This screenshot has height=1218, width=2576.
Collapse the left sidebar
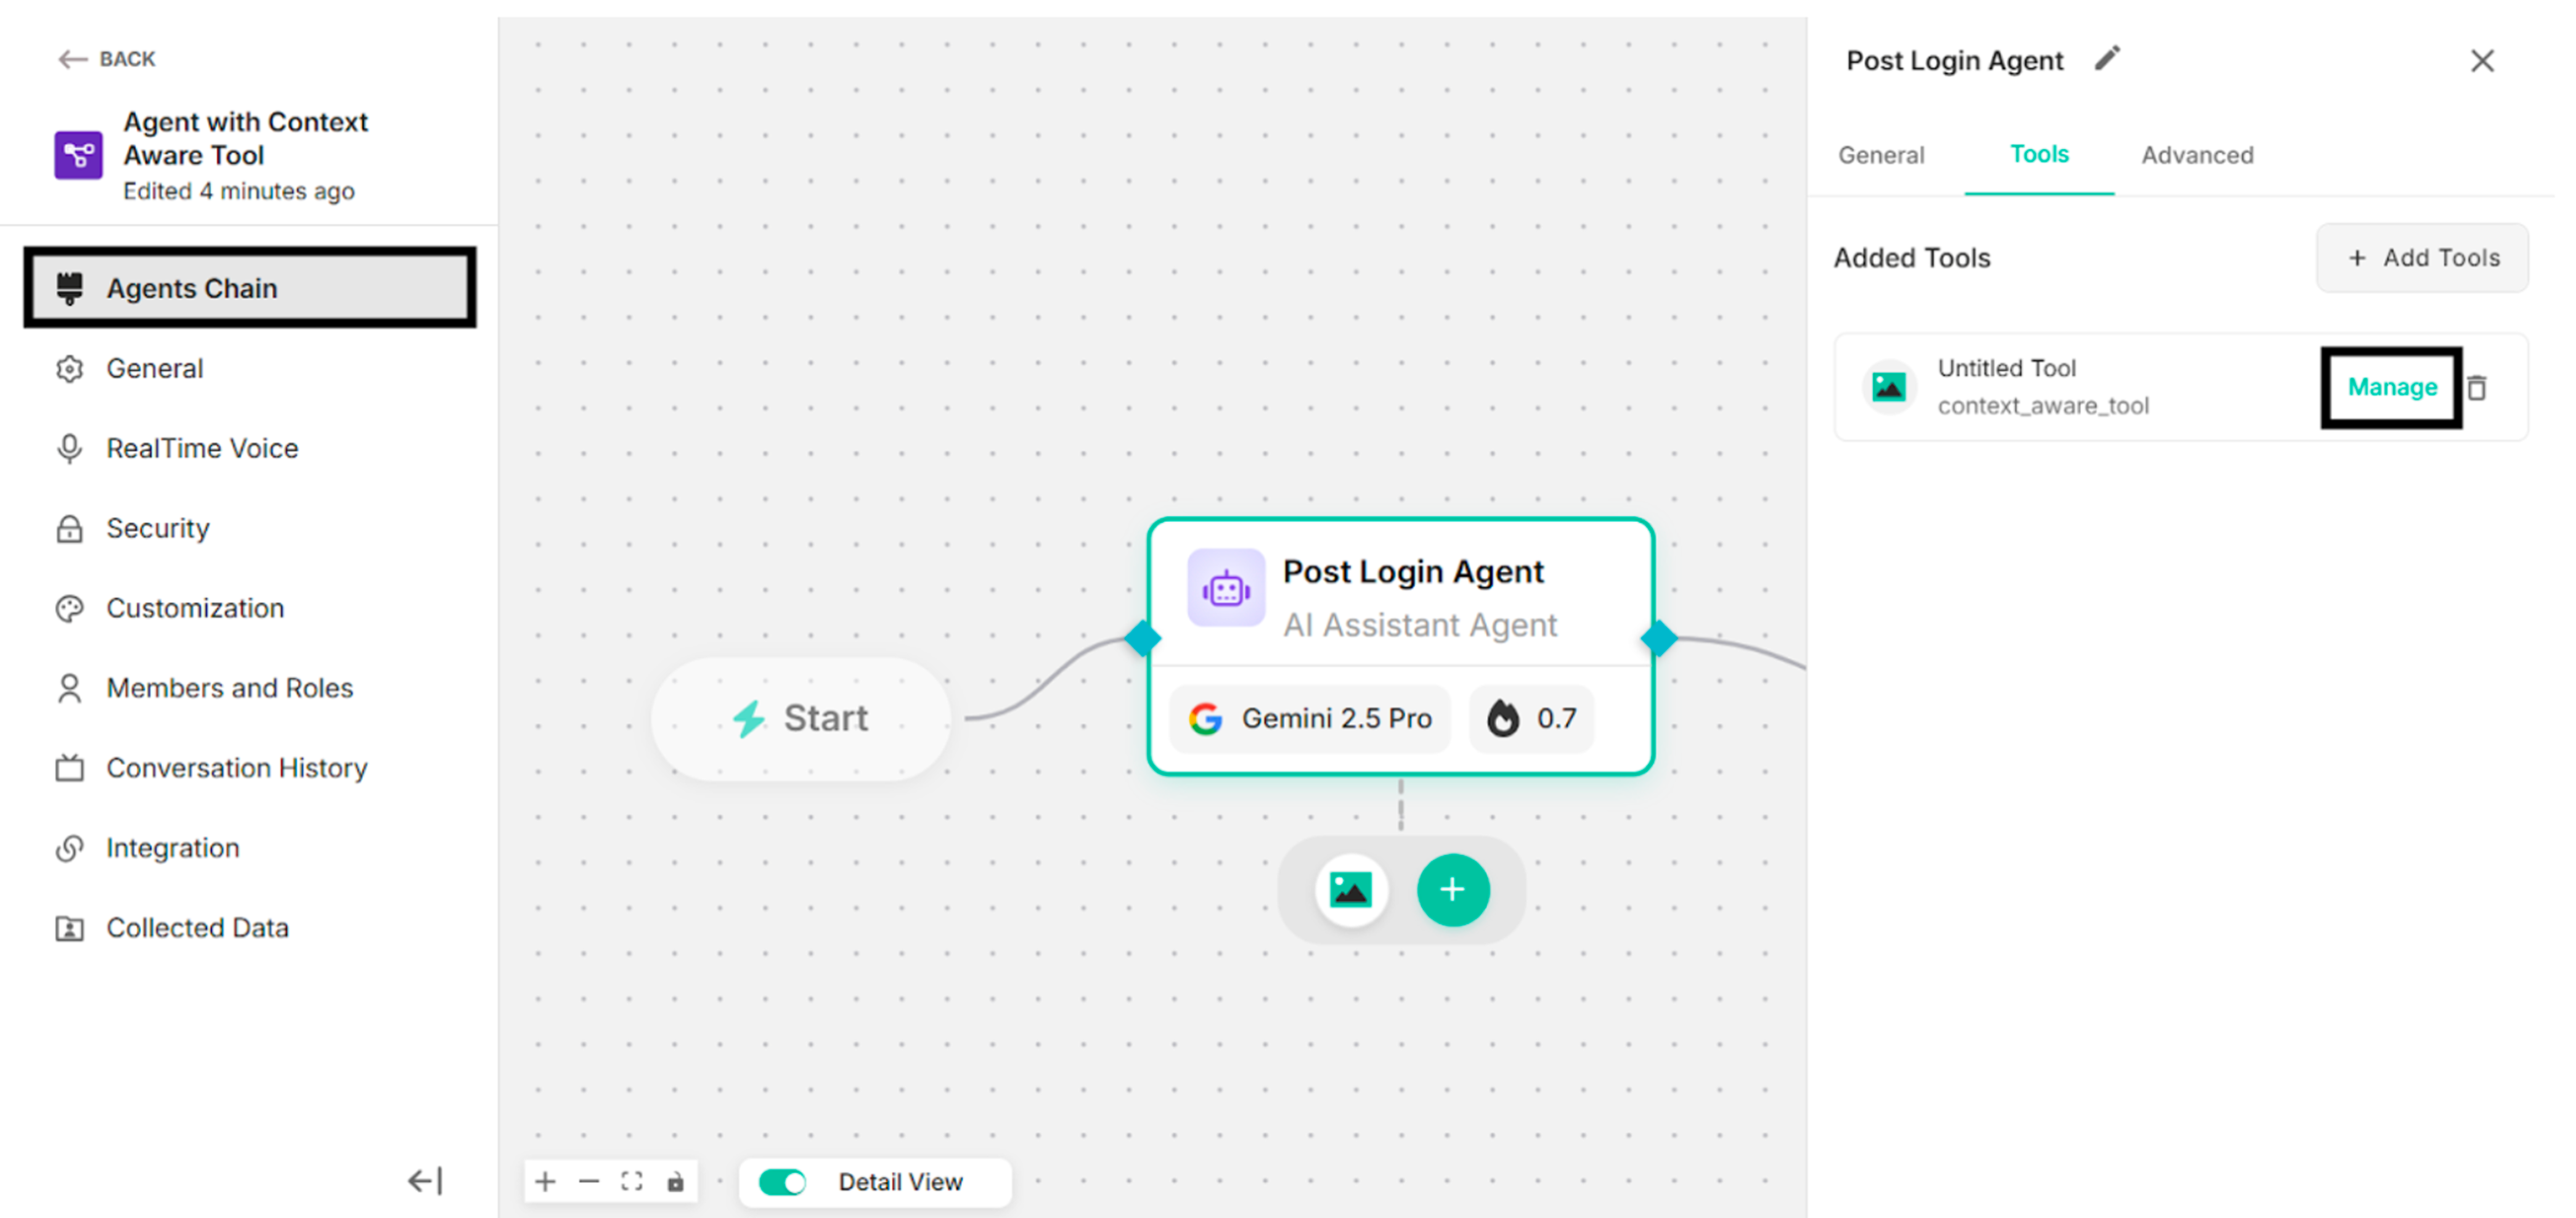[x=425, y=1181]
